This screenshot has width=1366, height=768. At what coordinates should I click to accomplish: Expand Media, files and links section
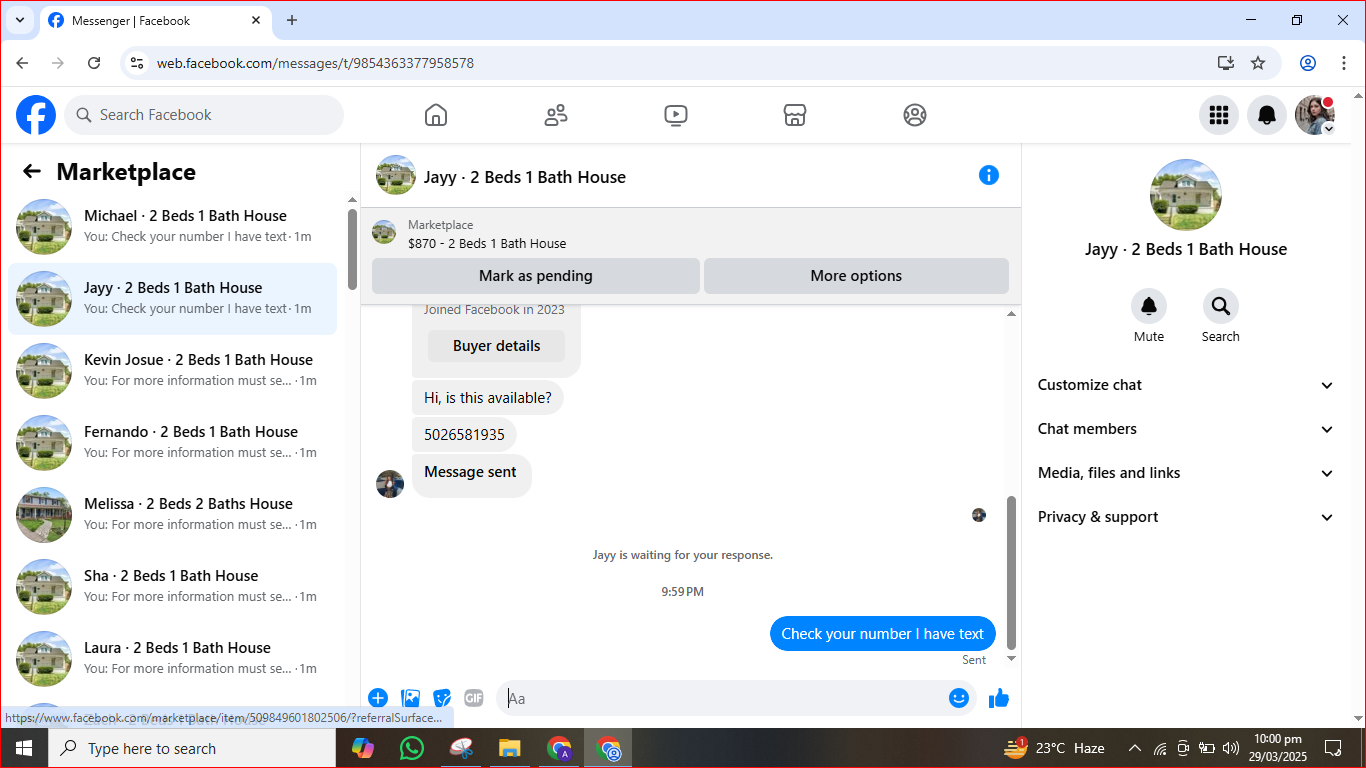(x=1185, y=473)
